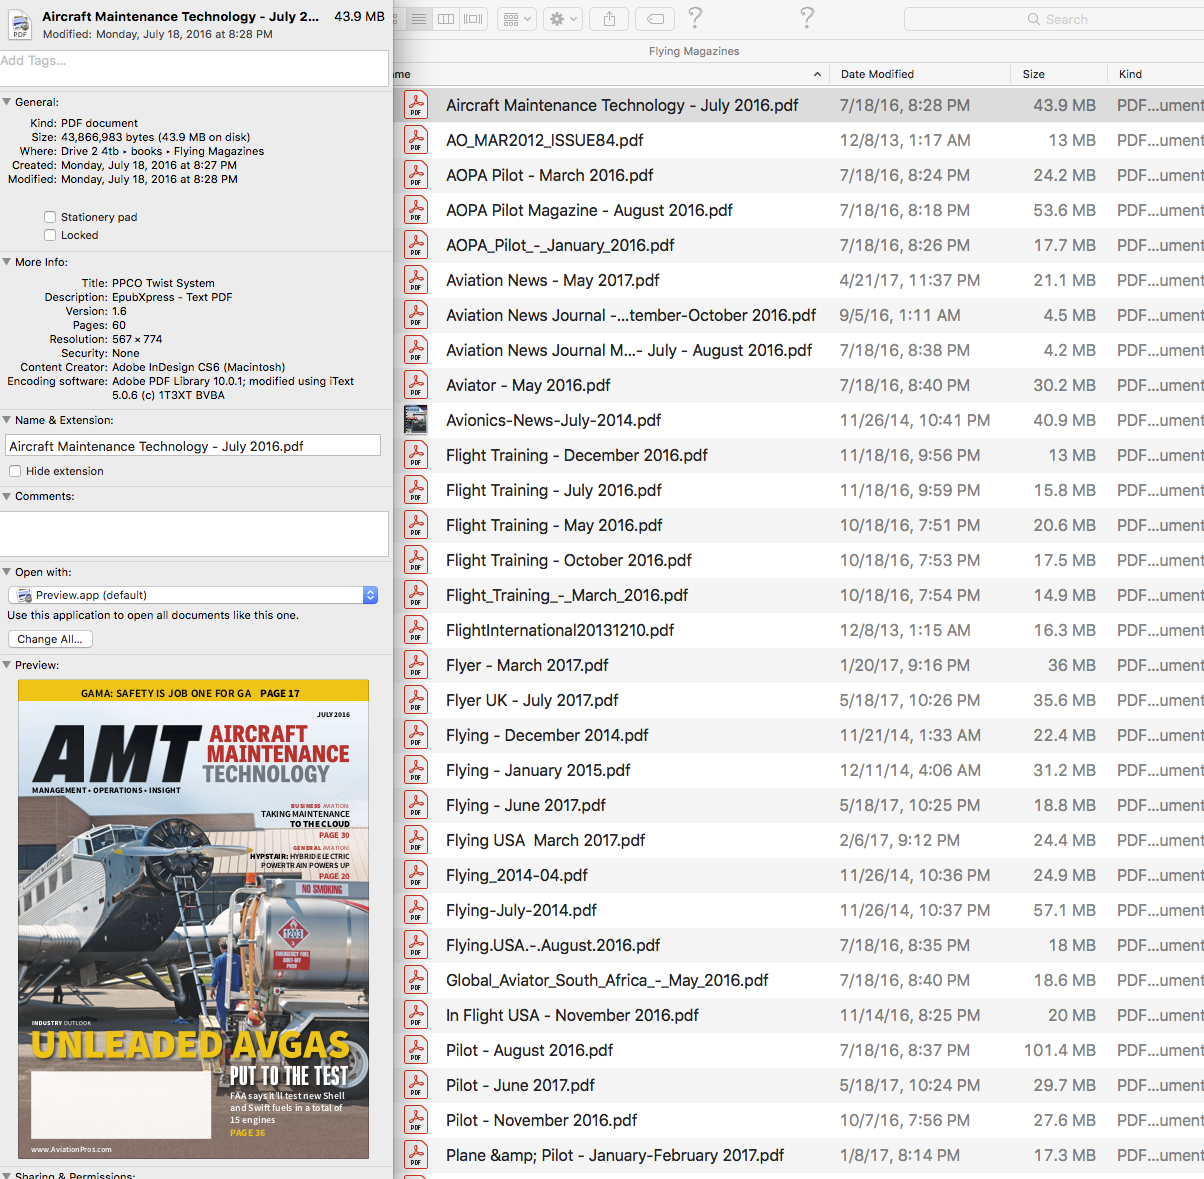The height and width of the screenshot is (1179, 1204).
Task: Collapse the Open with section
Action: (x=7, y=572)
